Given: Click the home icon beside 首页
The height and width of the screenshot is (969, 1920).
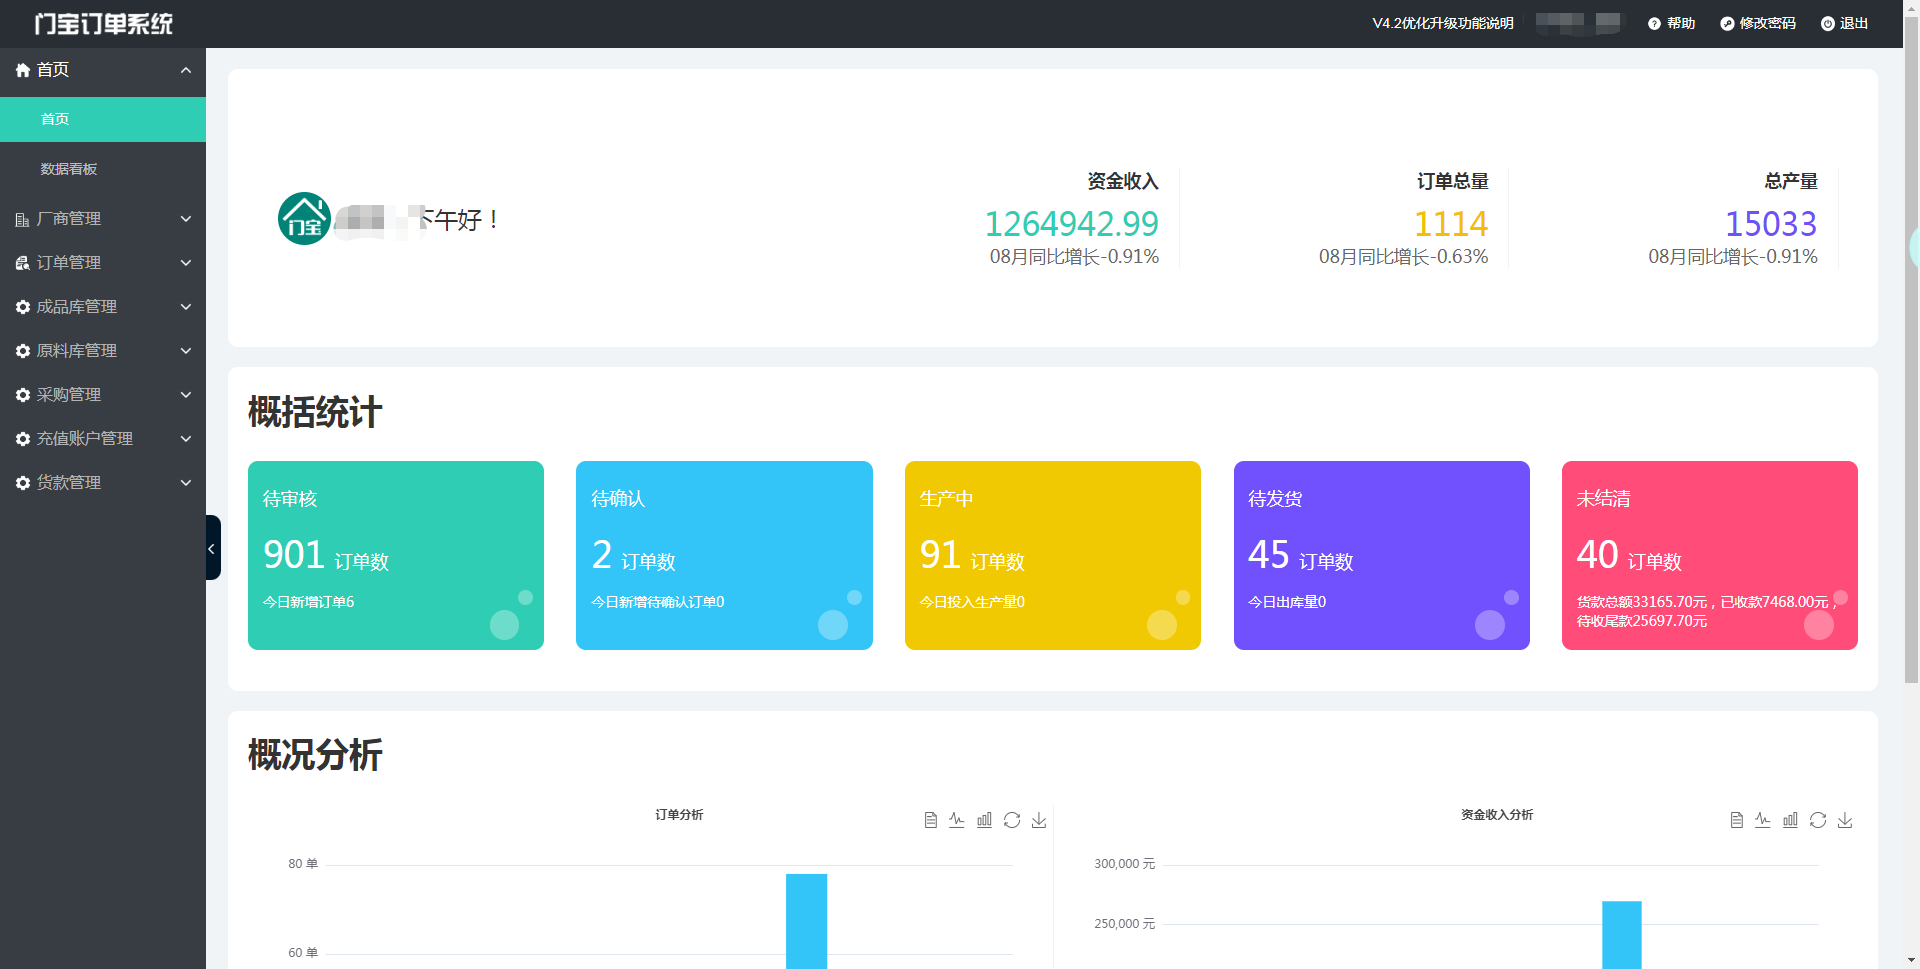Looking at the screenshot, I should tap(23, 70).
